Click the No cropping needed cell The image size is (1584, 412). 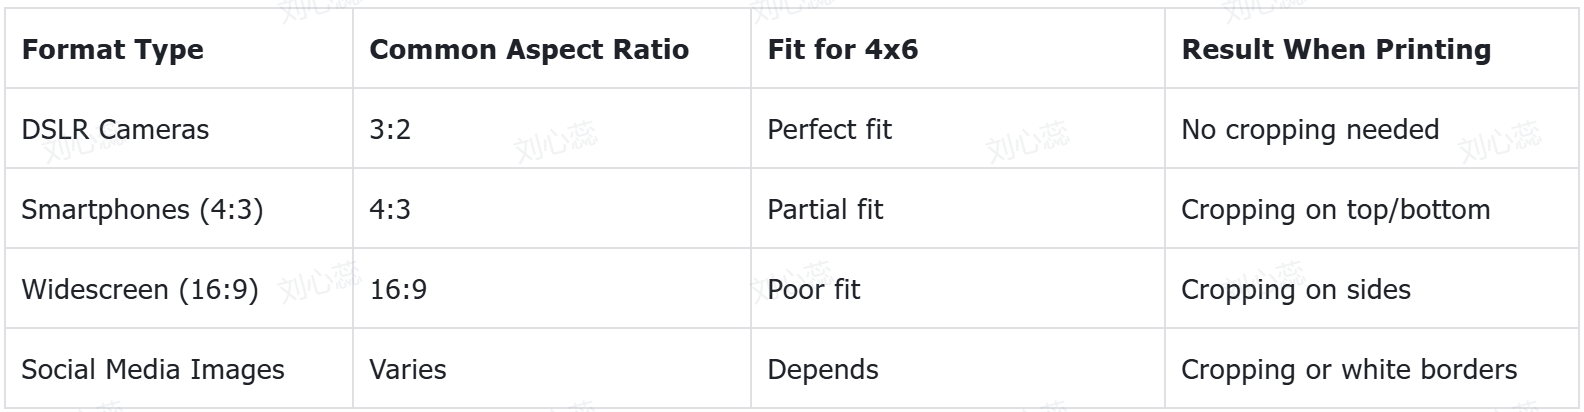click(1310, 130)
